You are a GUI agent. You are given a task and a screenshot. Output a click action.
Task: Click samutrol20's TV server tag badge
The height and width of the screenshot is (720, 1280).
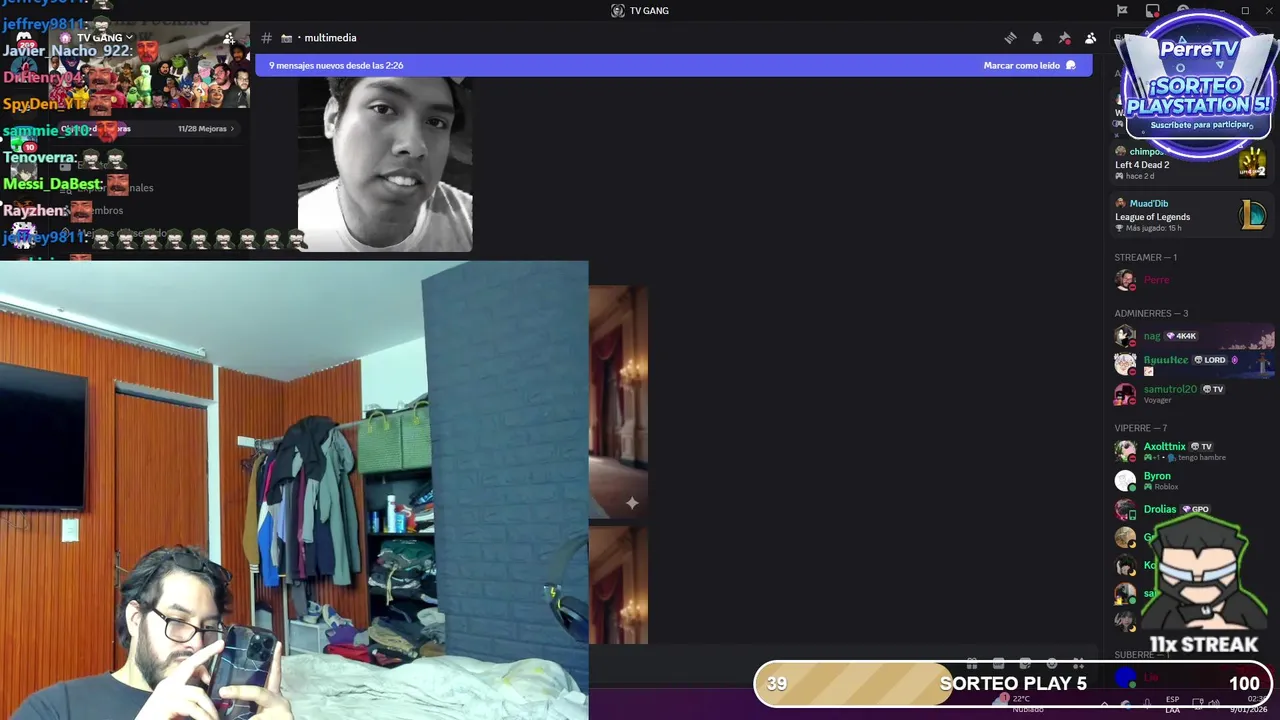pyautogui.click(x=1213, y=389)
